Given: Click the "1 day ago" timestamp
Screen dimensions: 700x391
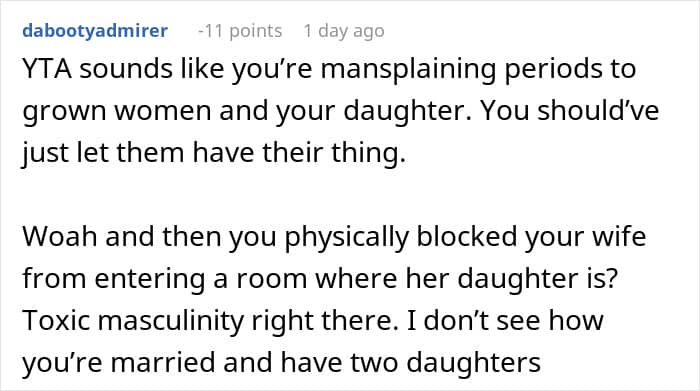Looking at the screenshot, I should coord(344,31).
